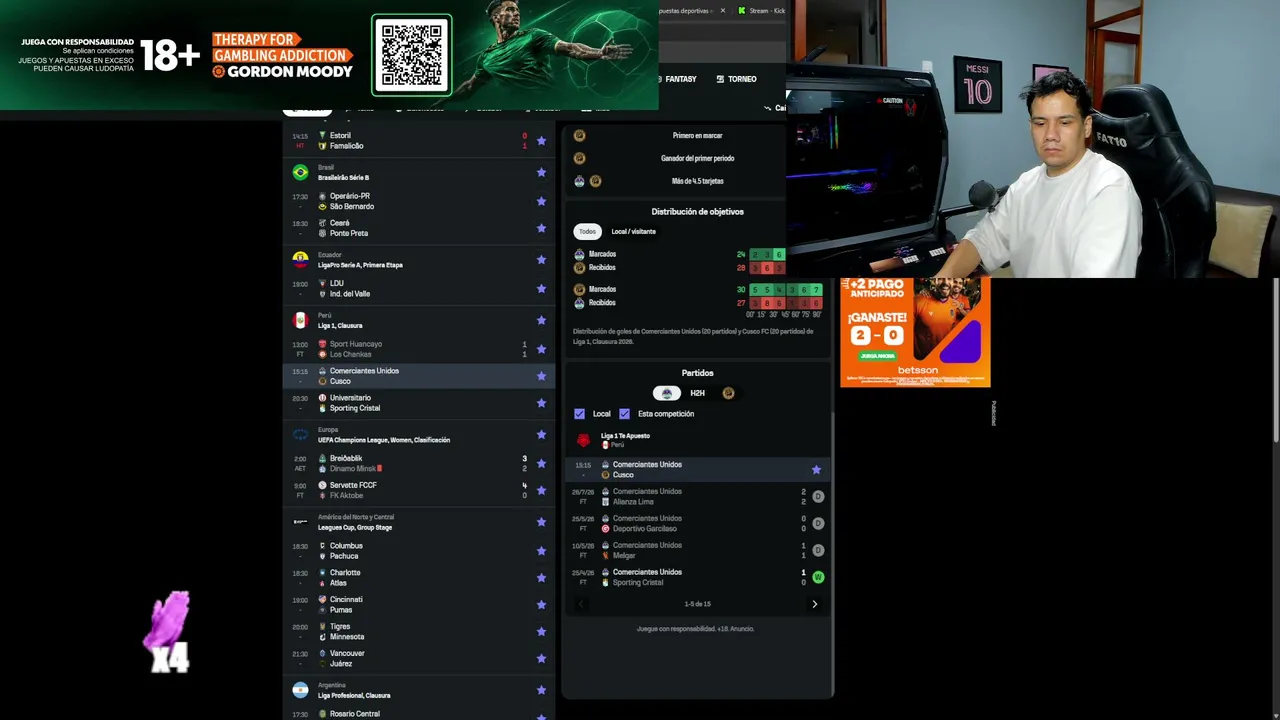Toggle favorite star for Breiðablik vs Dinamo Minsk

pyautogui.click(x=541, y=463)
